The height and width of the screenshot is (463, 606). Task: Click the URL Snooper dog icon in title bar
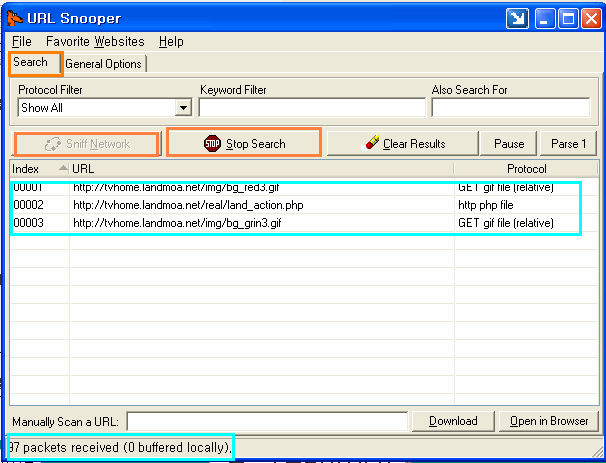15,18
